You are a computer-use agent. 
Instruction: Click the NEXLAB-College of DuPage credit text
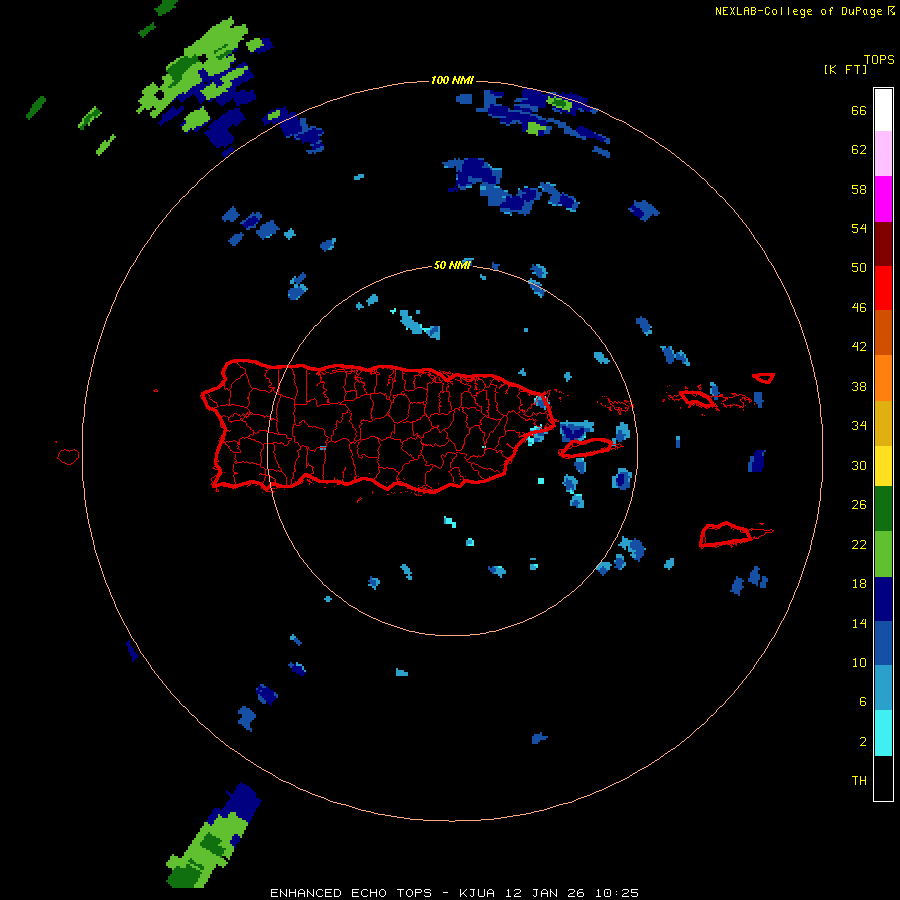coord(805,11)
